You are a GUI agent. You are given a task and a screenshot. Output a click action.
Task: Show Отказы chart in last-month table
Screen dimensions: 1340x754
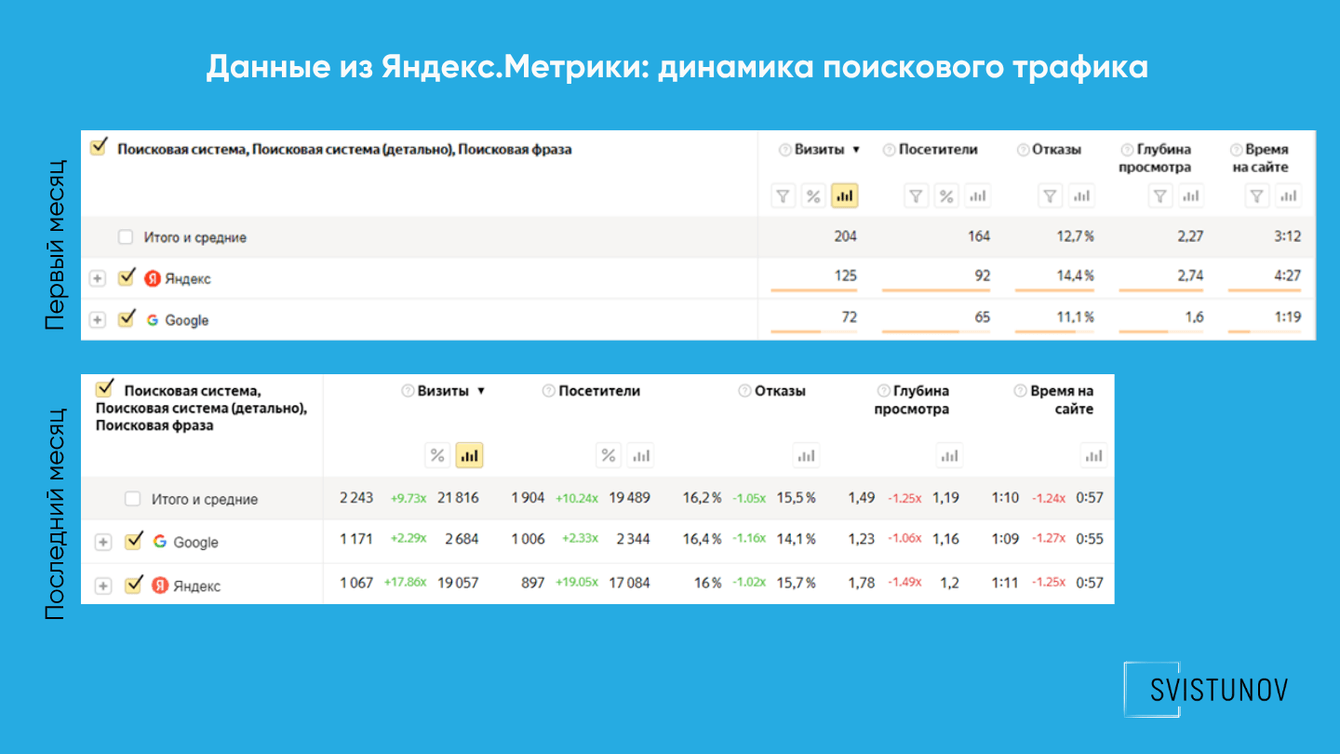(806, 455)
